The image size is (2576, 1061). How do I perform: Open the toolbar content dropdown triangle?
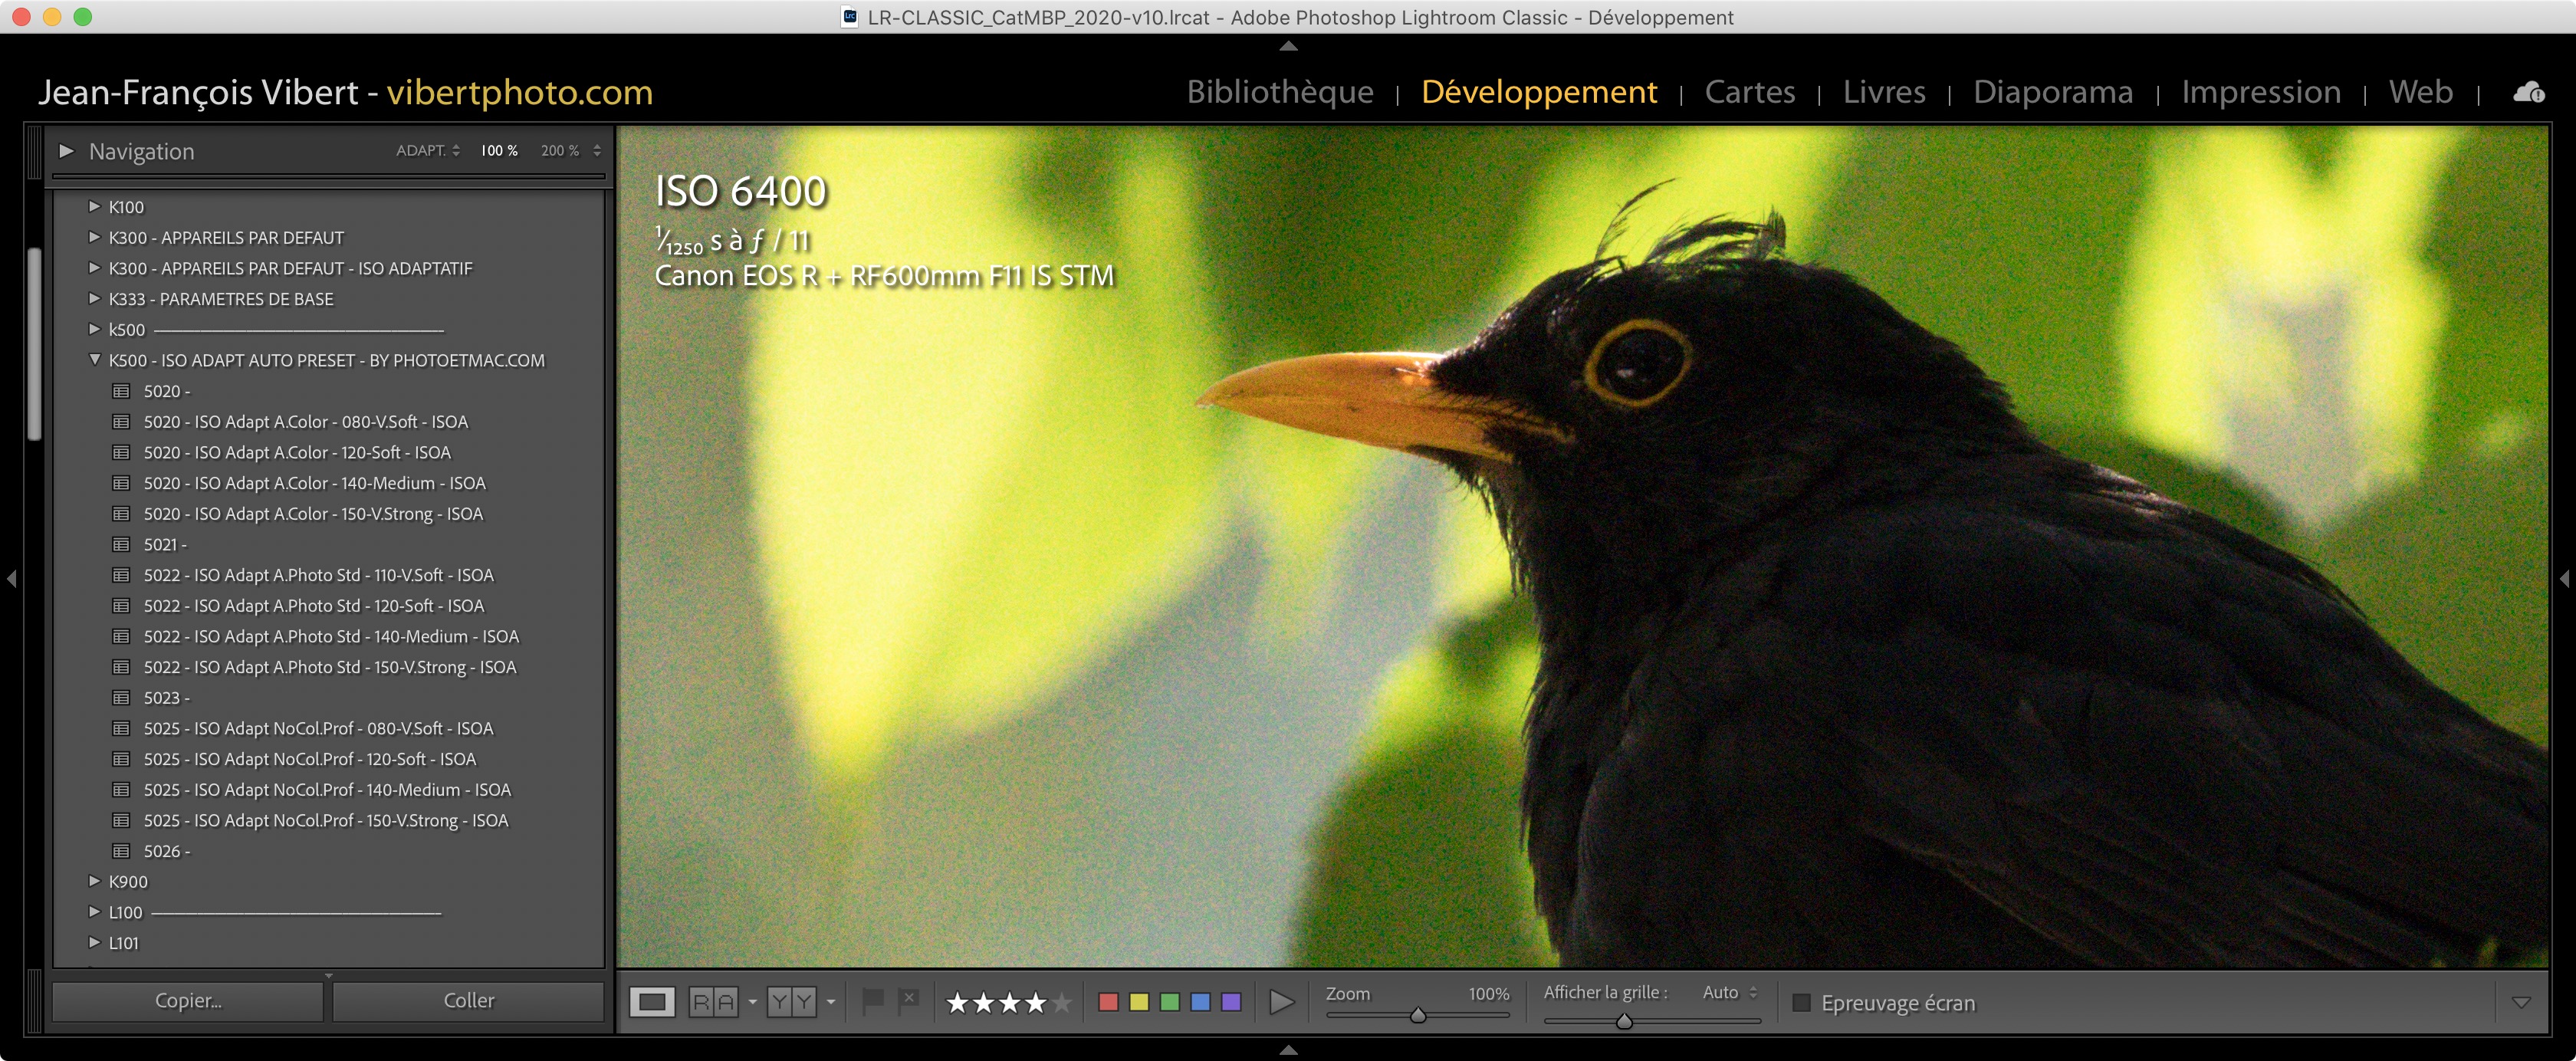point(2521,1002)
